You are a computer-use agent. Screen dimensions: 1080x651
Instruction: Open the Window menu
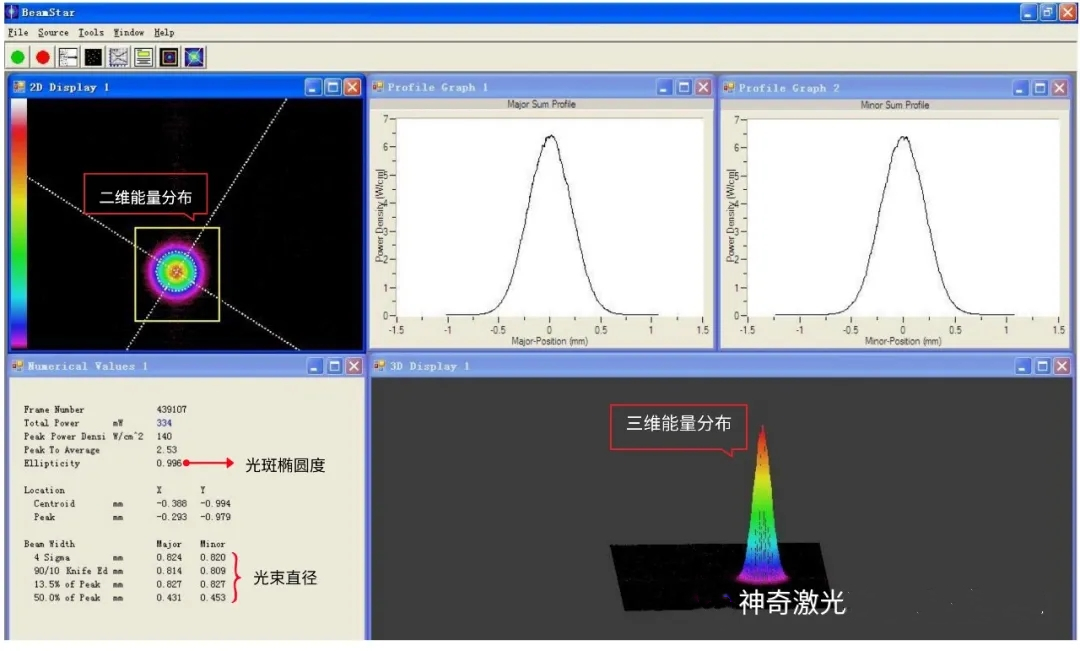[x=129, y=33]
